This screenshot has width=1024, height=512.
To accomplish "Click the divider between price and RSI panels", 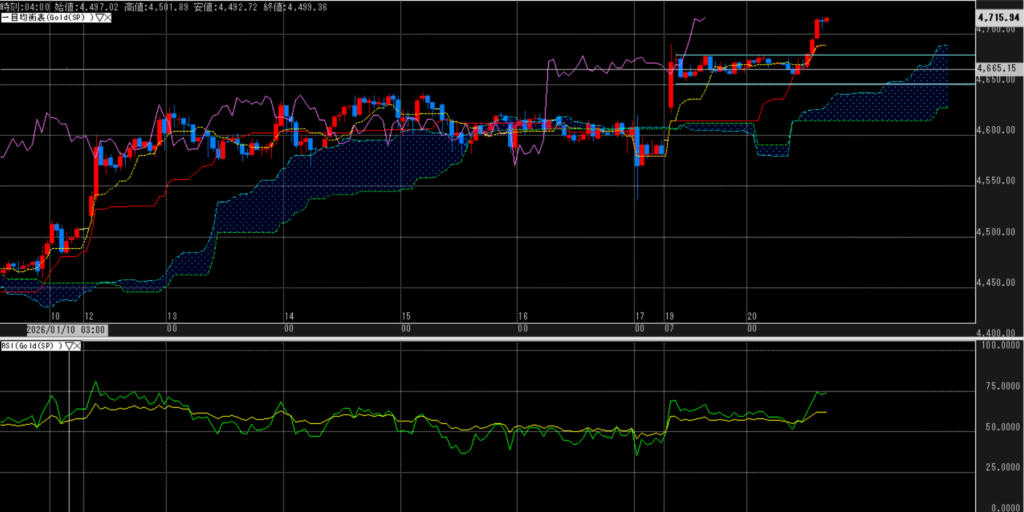I will point(500,339).
